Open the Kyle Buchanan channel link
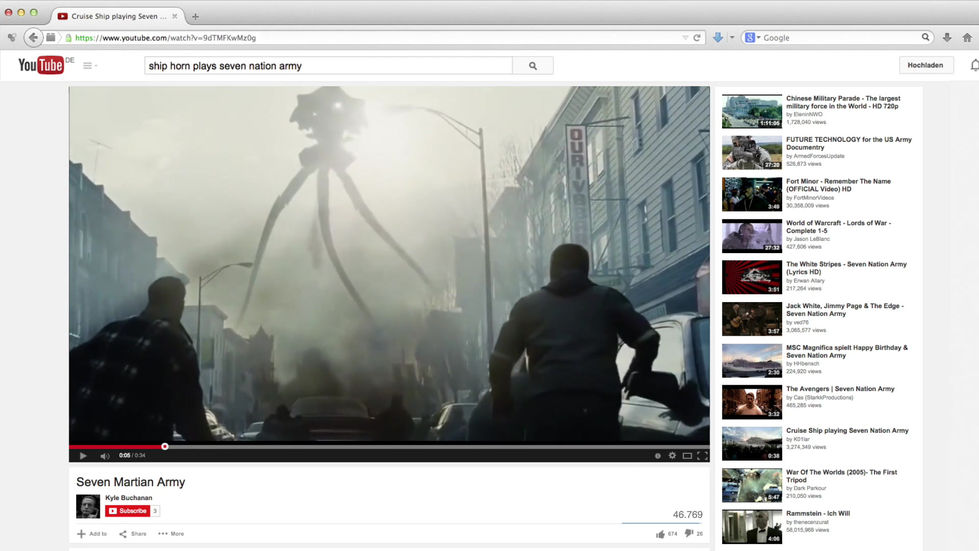Image resolution: width=979 pixels, height=551 pixels. [x=129, y=497]
